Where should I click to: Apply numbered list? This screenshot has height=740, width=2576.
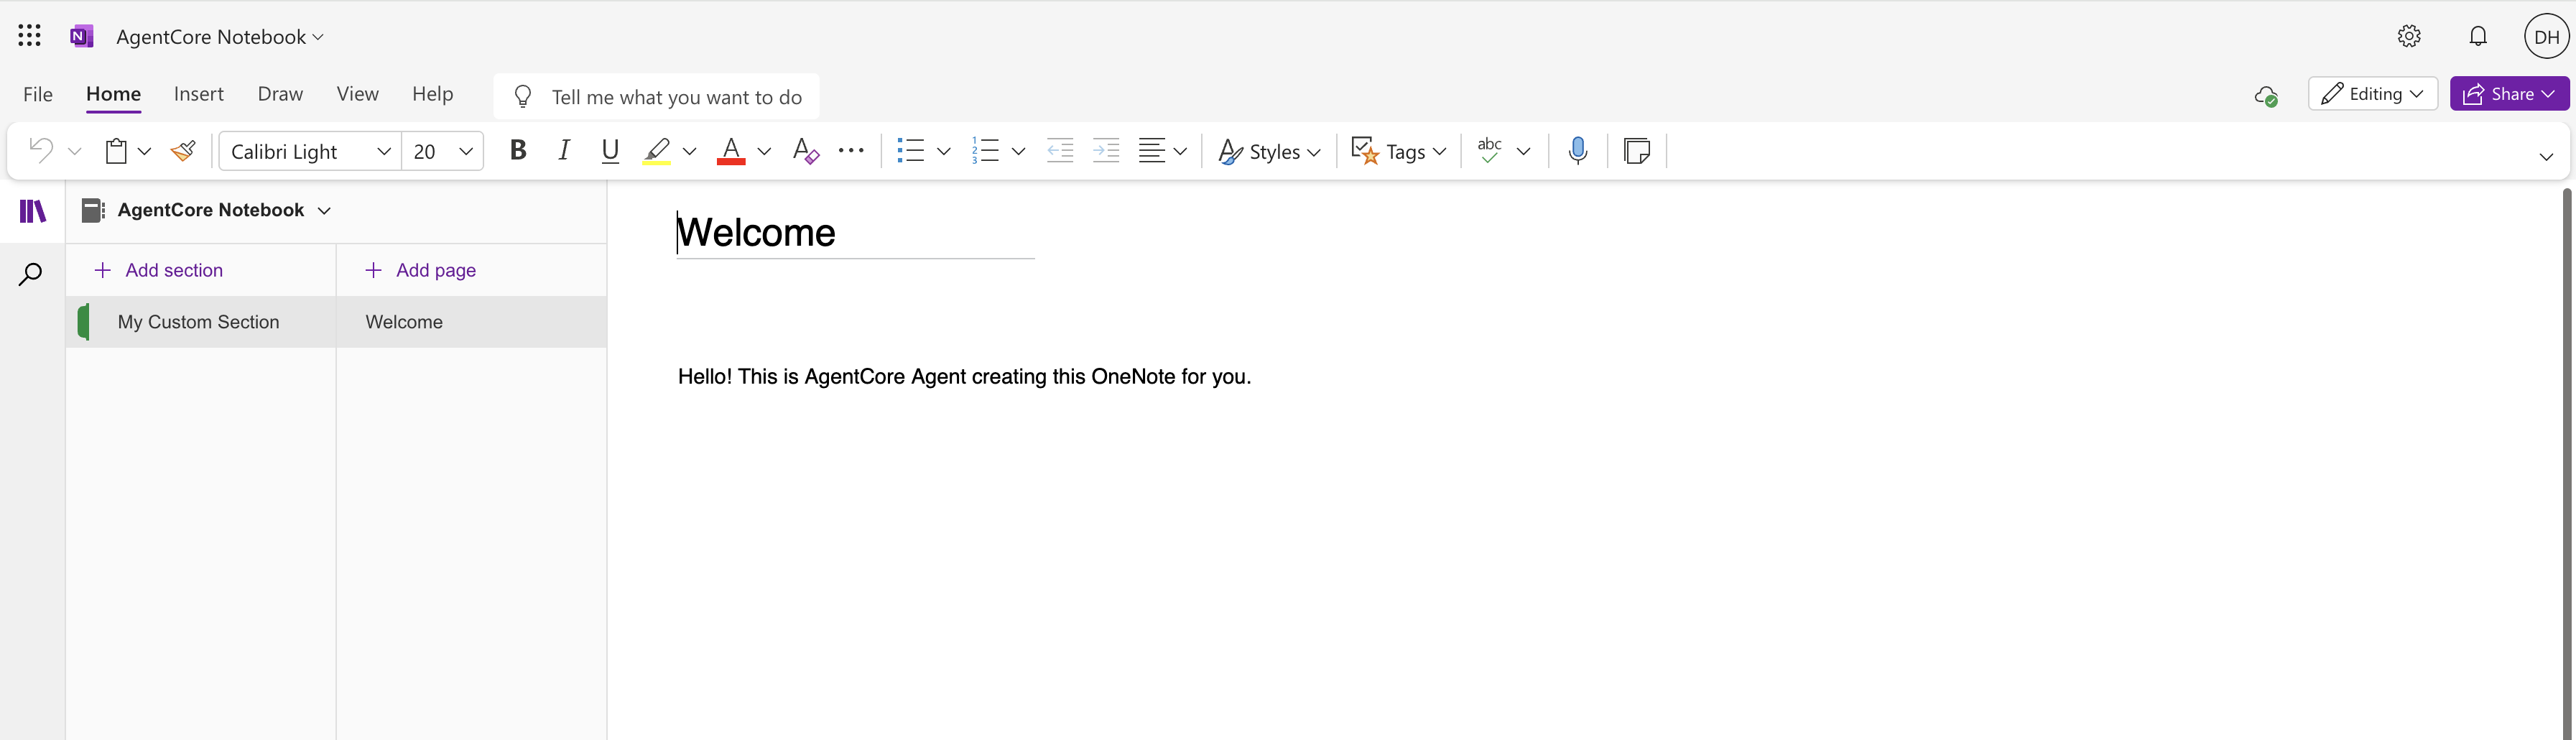985,151
